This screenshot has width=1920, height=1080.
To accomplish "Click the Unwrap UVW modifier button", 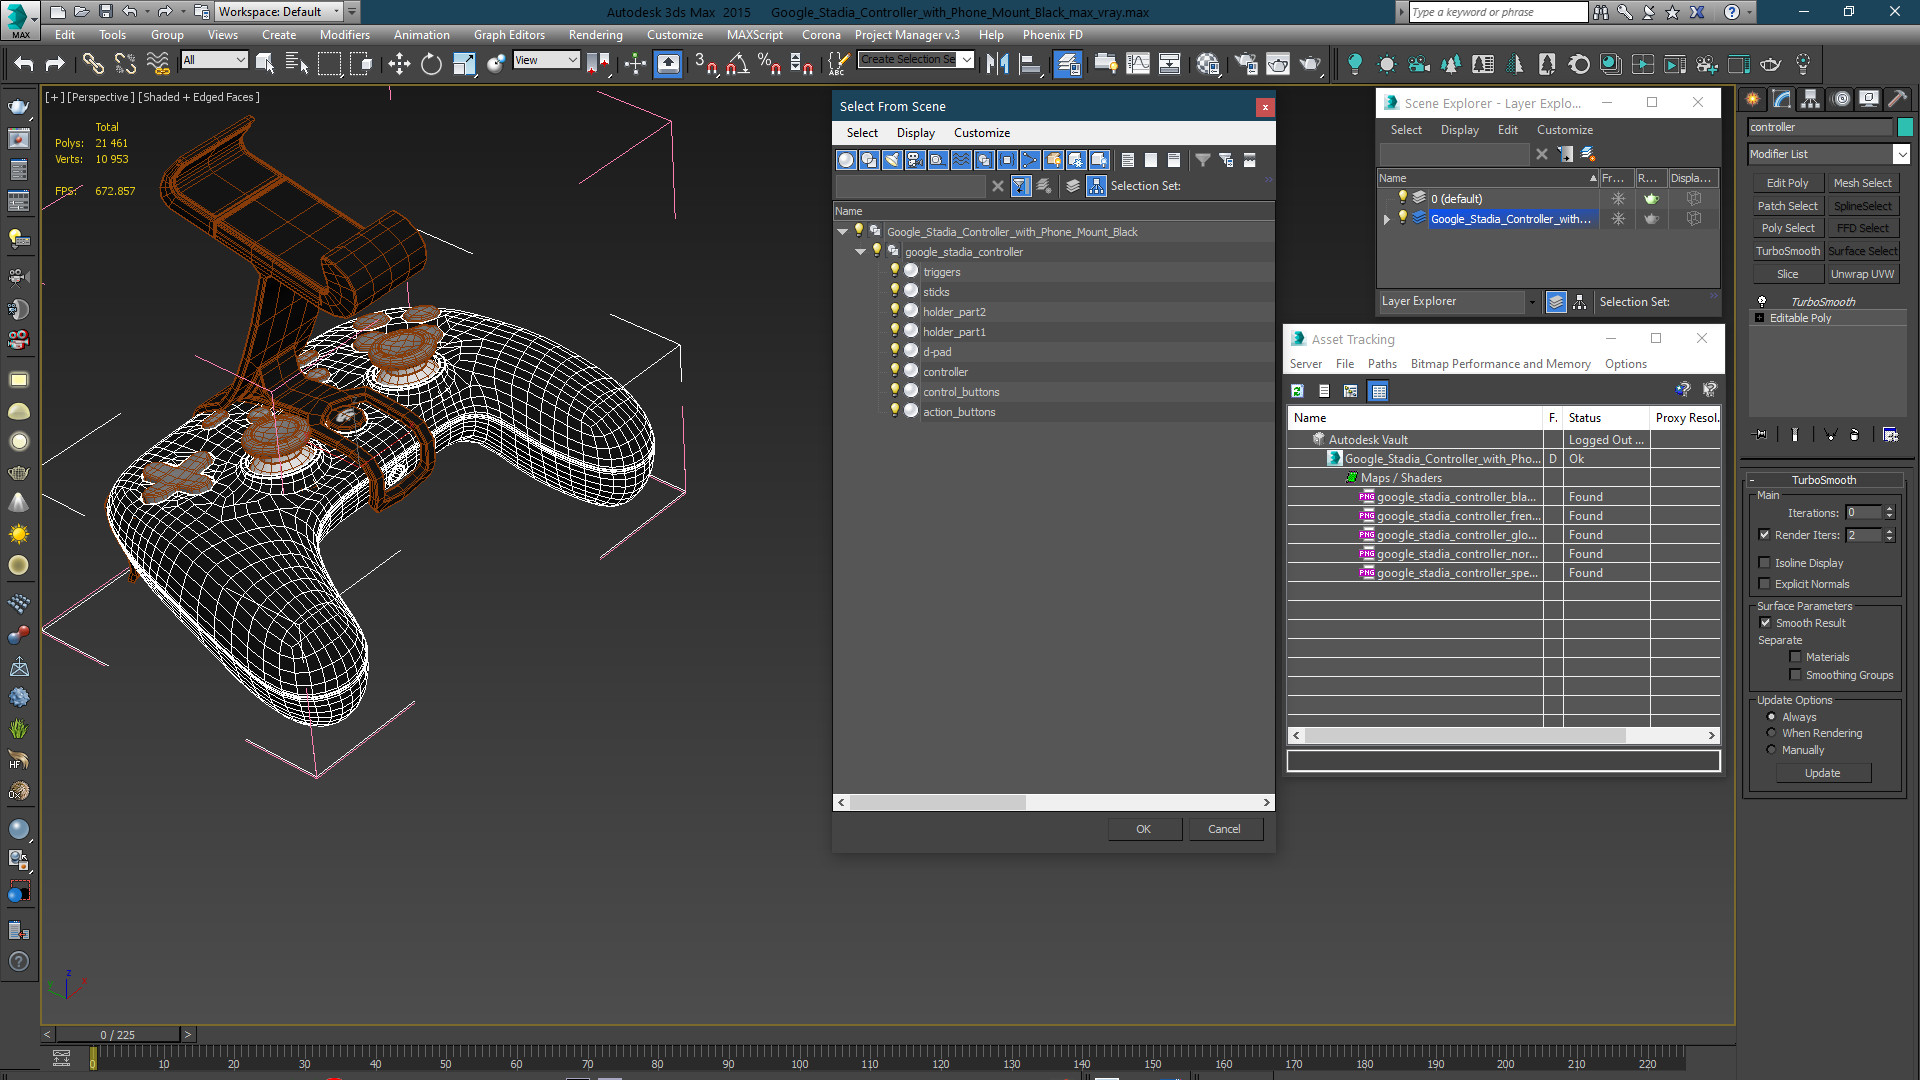I will pos(1862,274).
